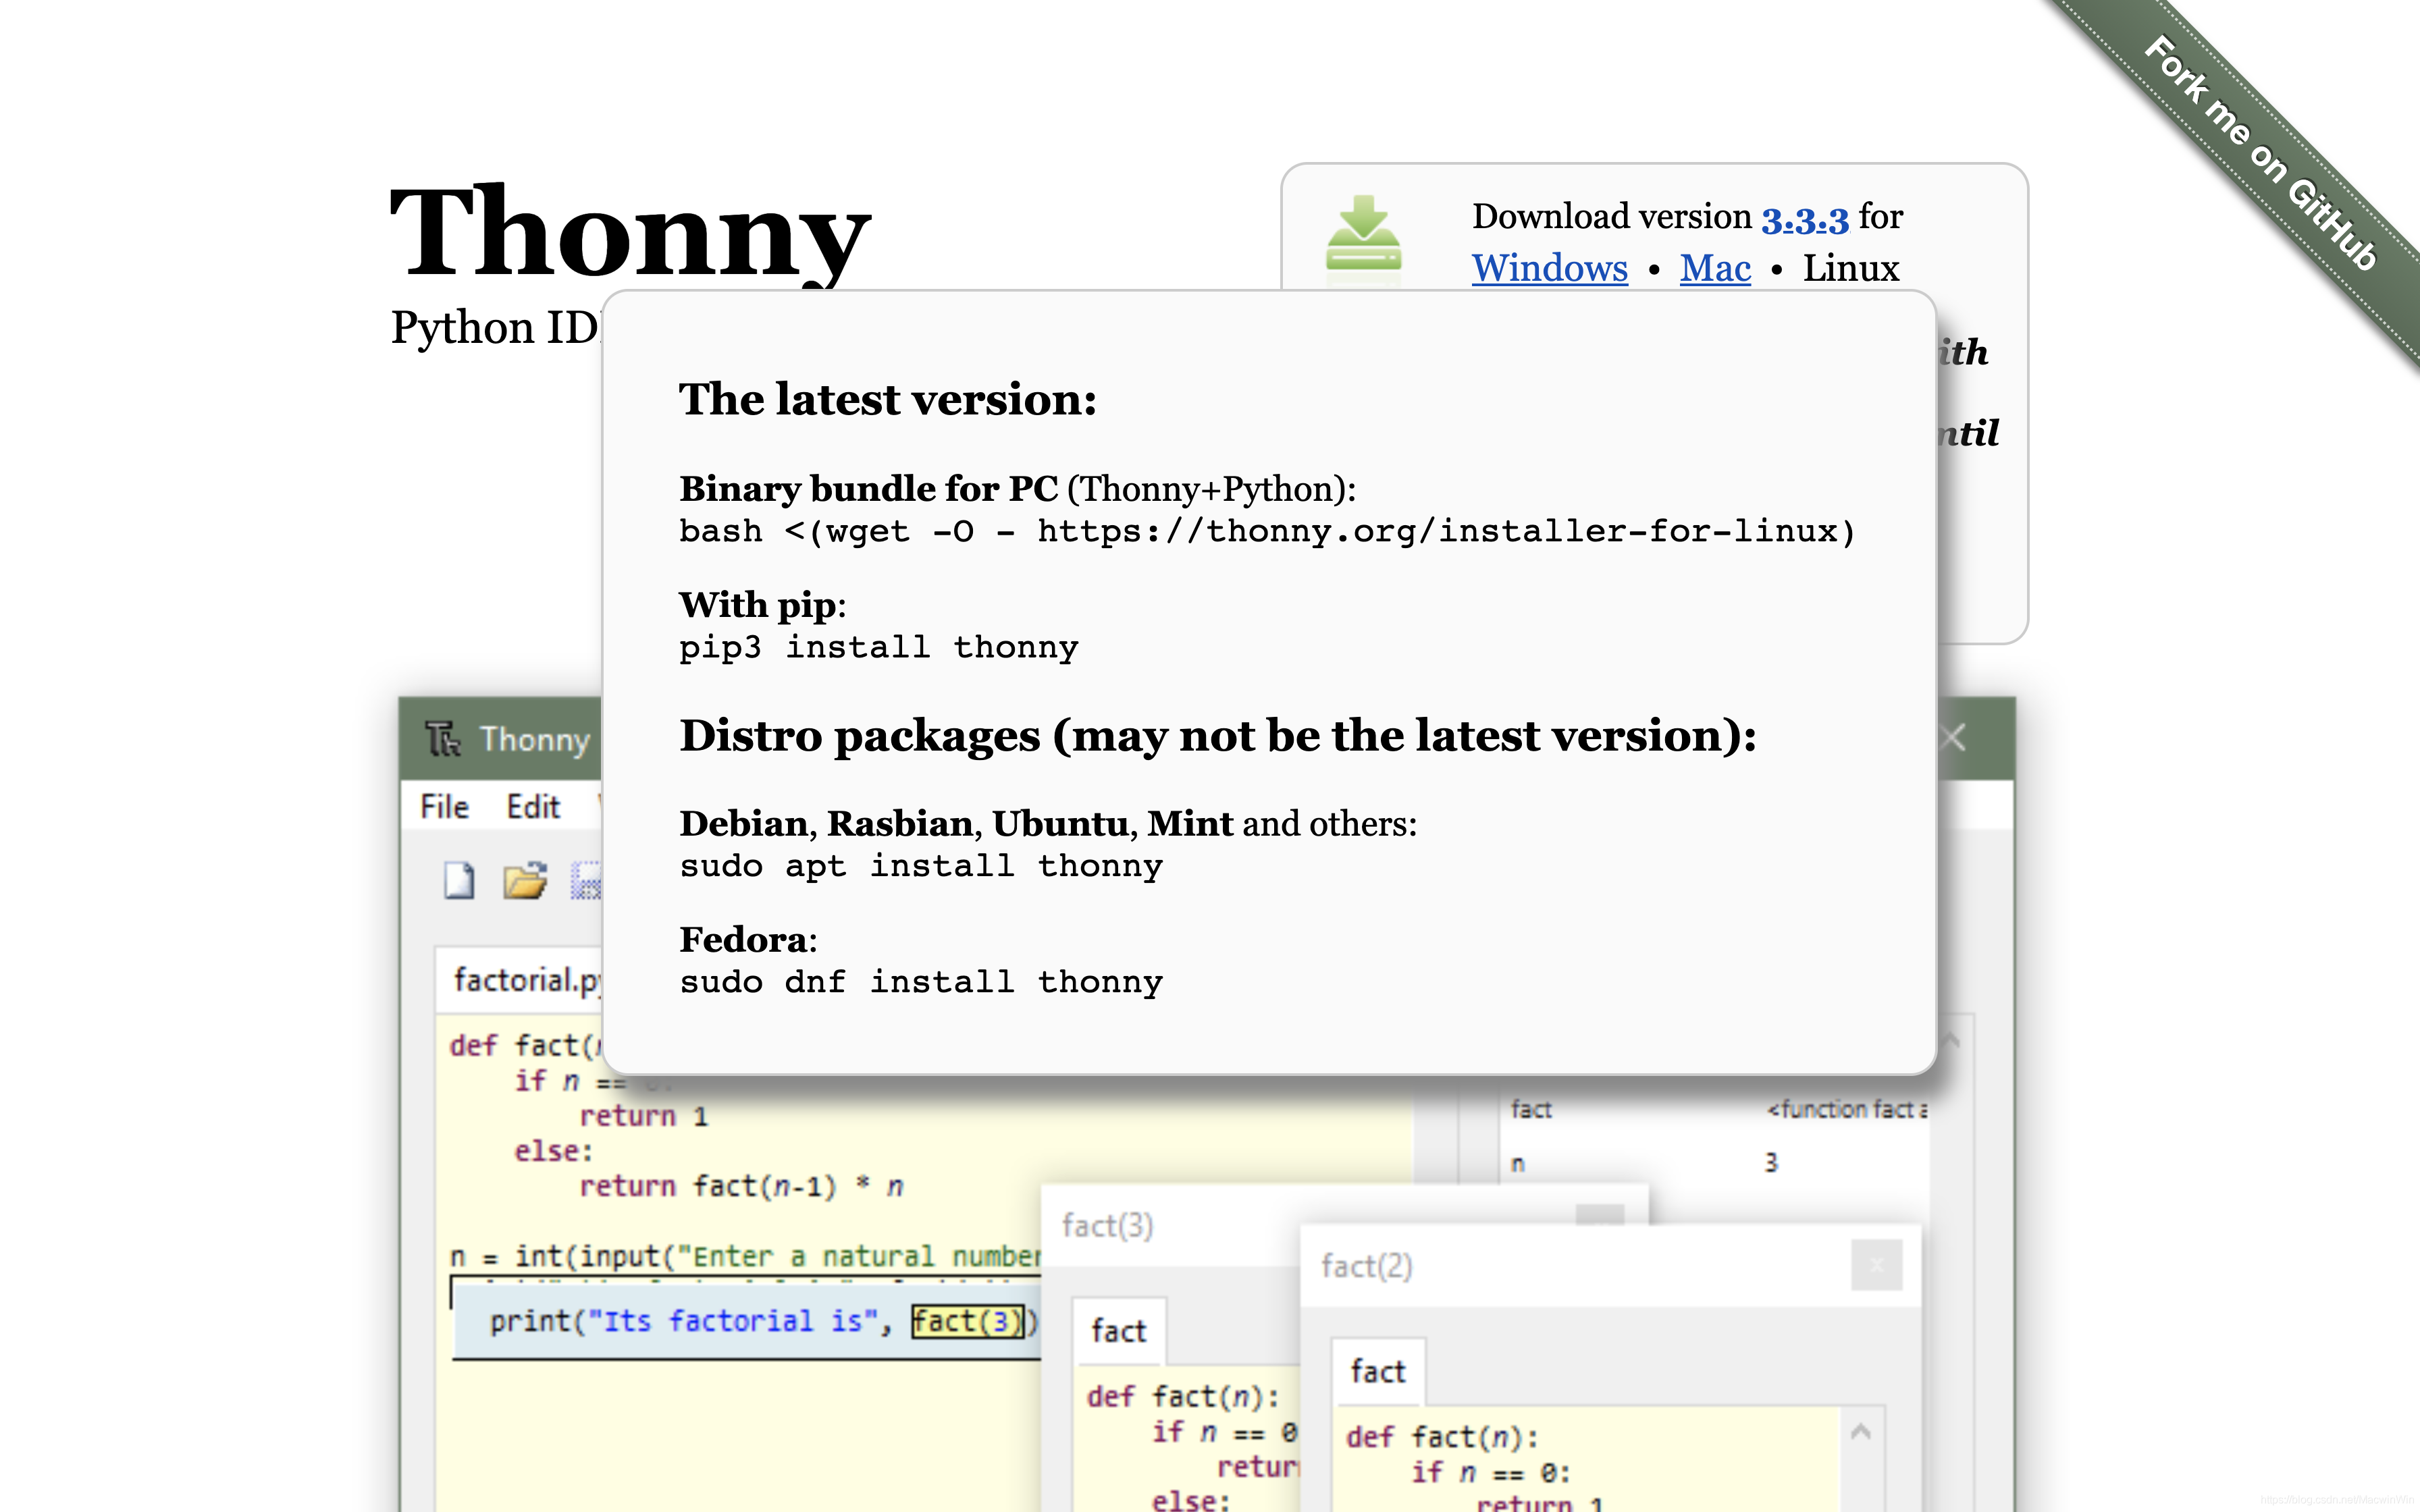Click the 'With pip' label
Viewport: 2420px width, 1512px height.
(x=758, y=605)
